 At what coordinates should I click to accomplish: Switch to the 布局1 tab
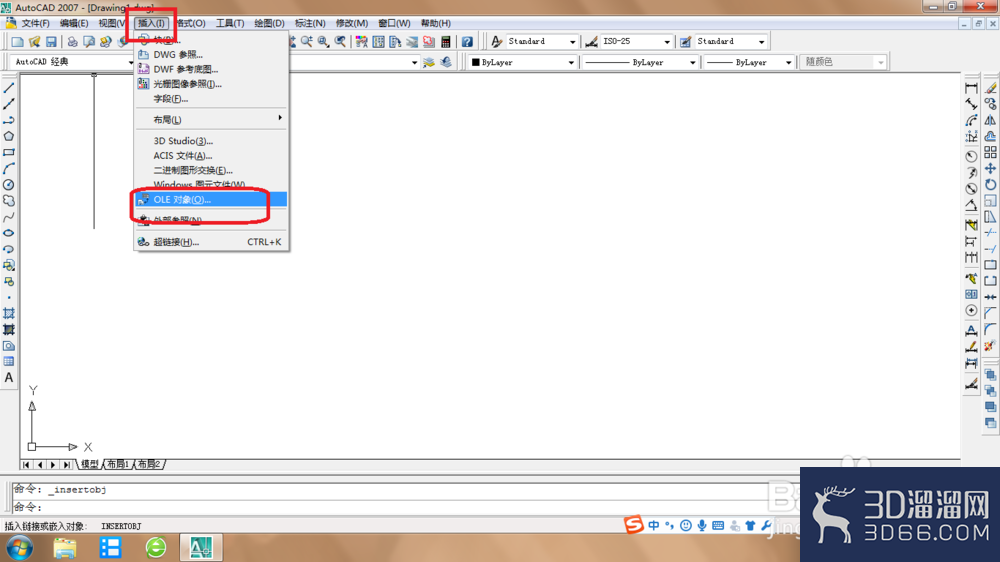tap(117, 464)
